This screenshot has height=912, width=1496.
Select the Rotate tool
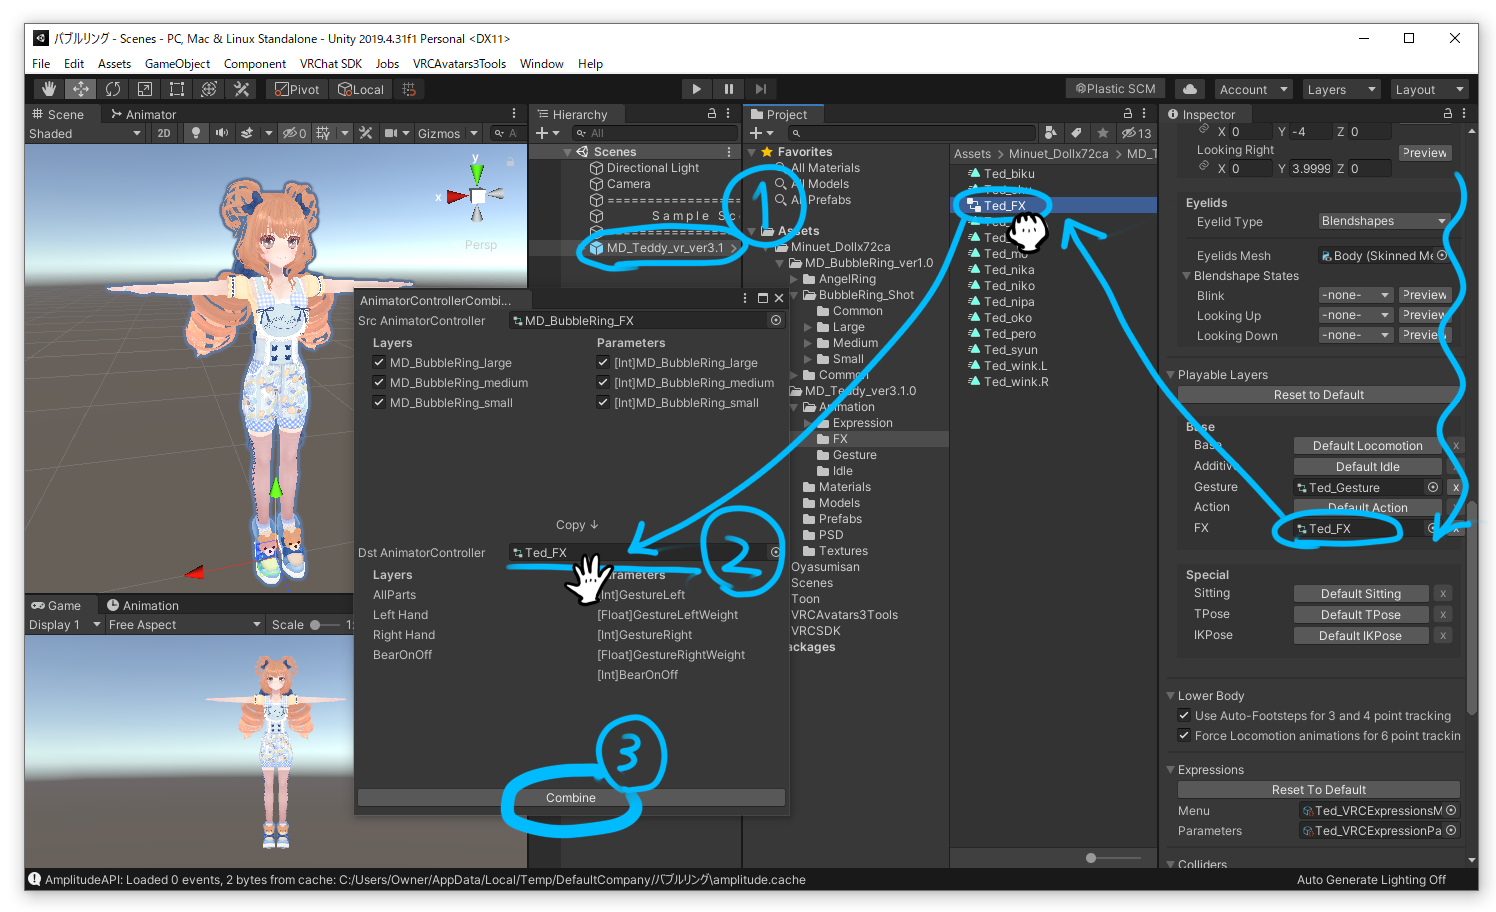point(112,89)
